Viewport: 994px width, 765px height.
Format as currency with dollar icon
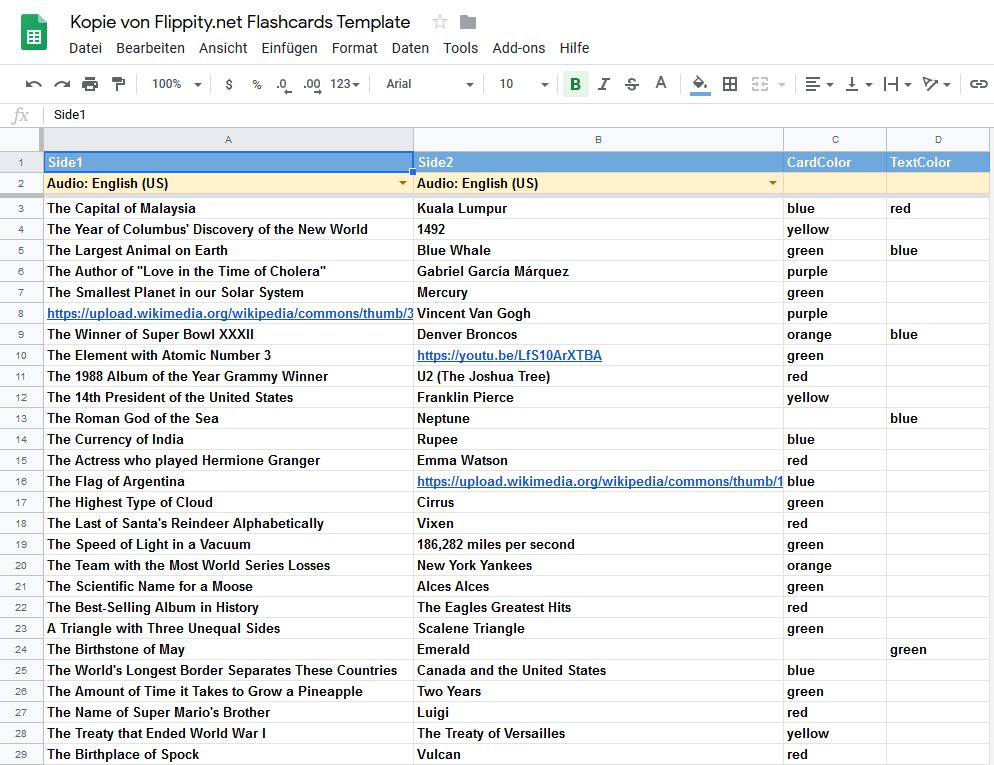[x=229, y=84]
